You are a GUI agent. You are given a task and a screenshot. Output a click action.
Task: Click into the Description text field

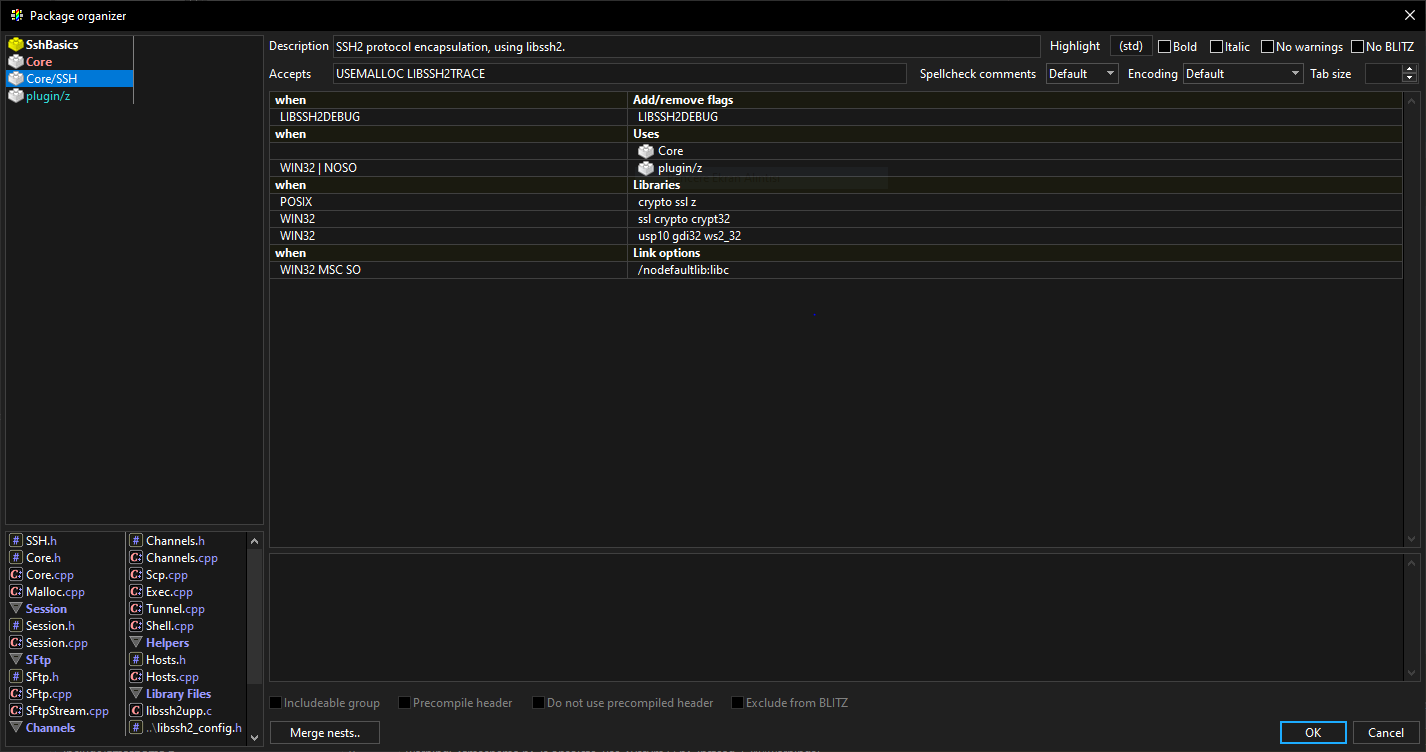686,47
